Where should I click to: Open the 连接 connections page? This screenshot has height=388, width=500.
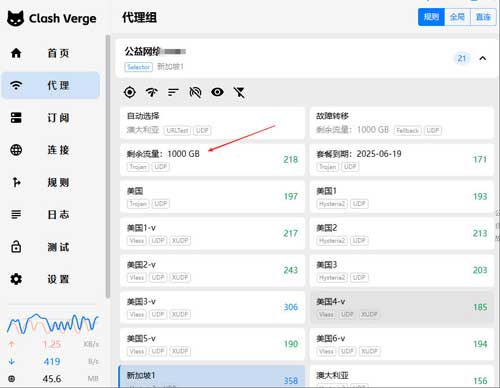51,150
